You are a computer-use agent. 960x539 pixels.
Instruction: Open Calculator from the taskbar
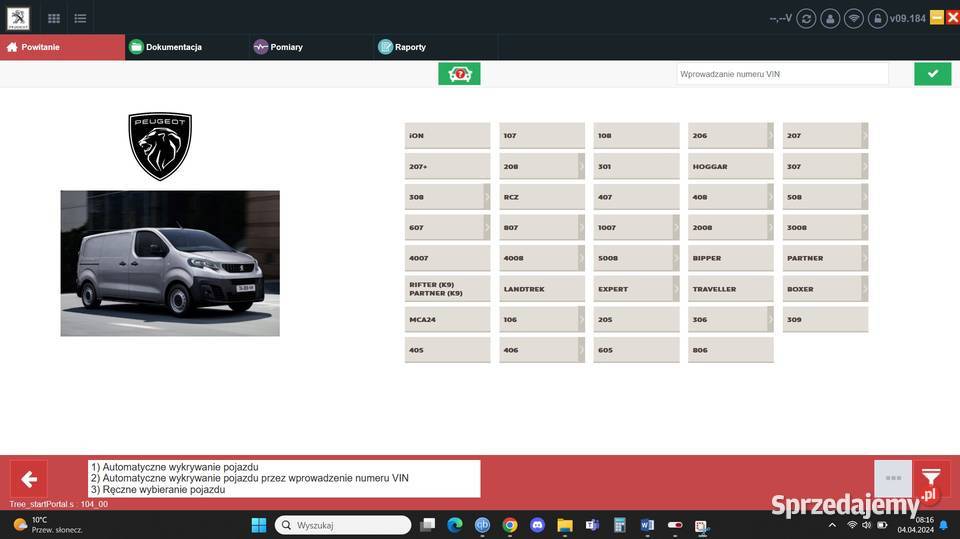tap(620, 525)
